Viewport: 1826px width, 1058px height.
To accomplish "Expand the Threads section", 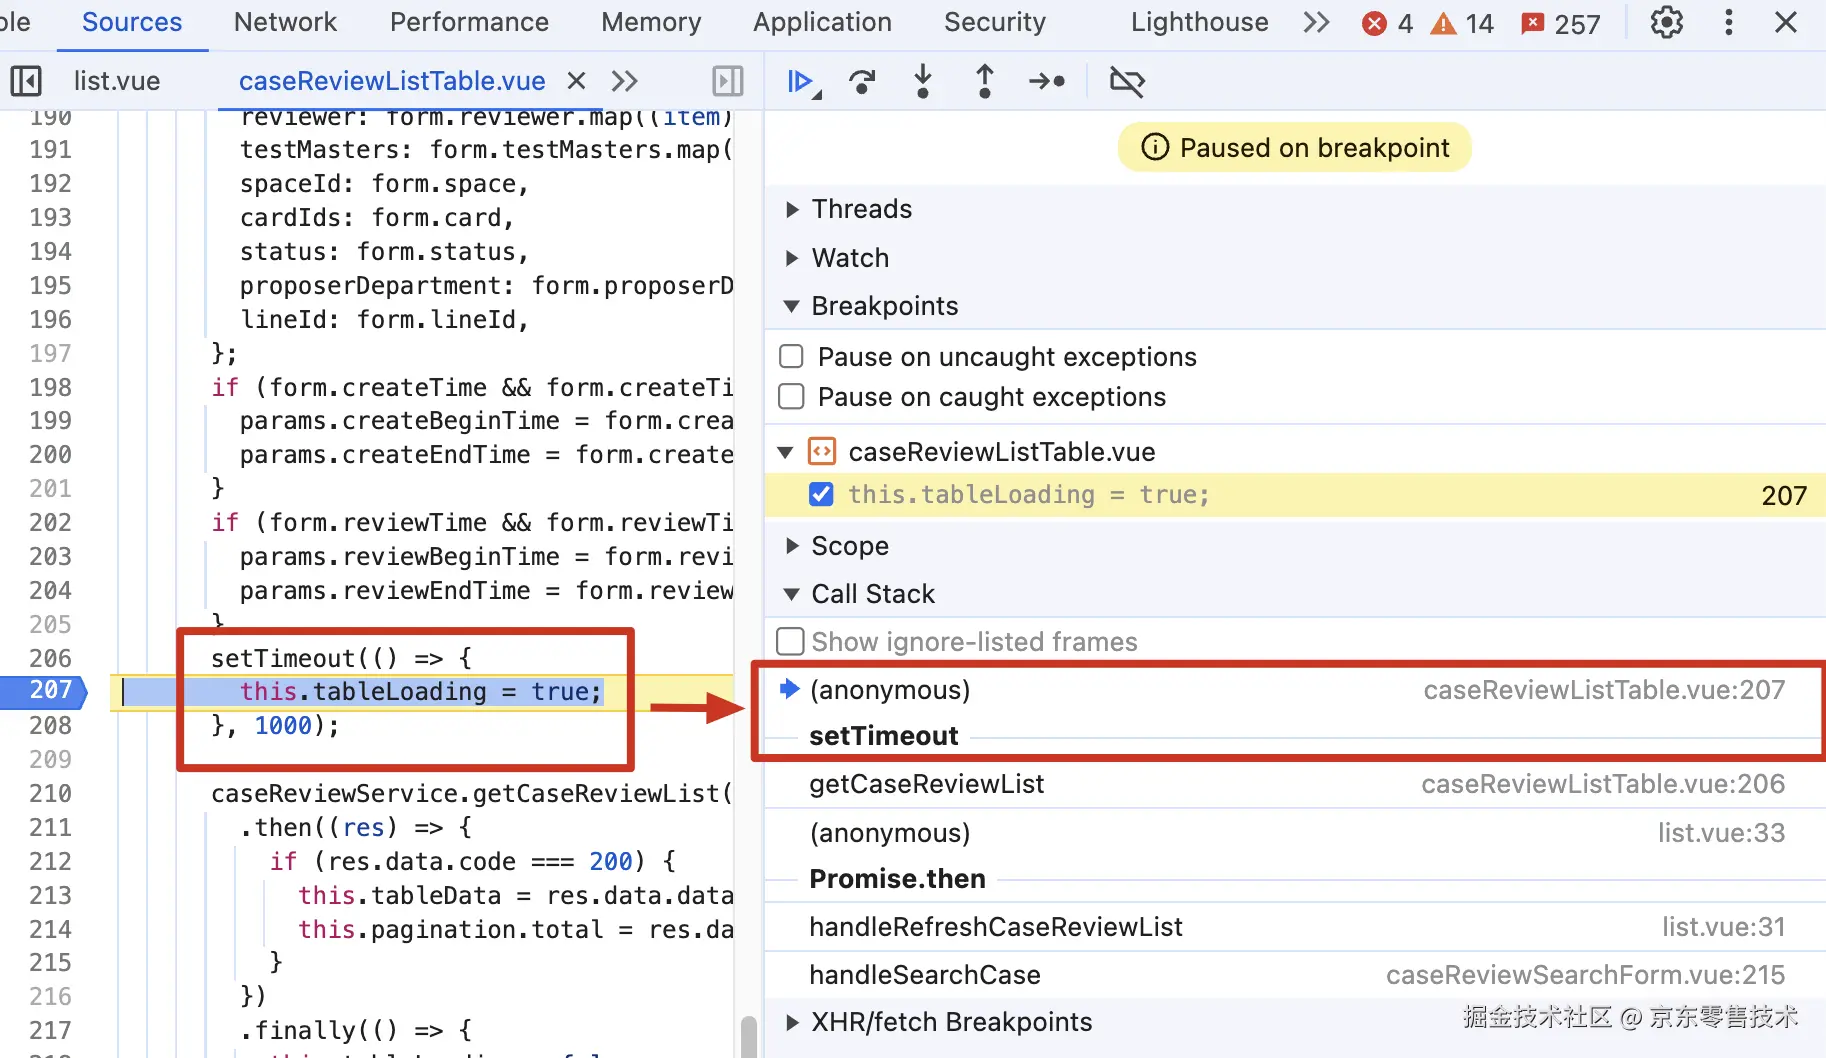I will tap(792, 209).
